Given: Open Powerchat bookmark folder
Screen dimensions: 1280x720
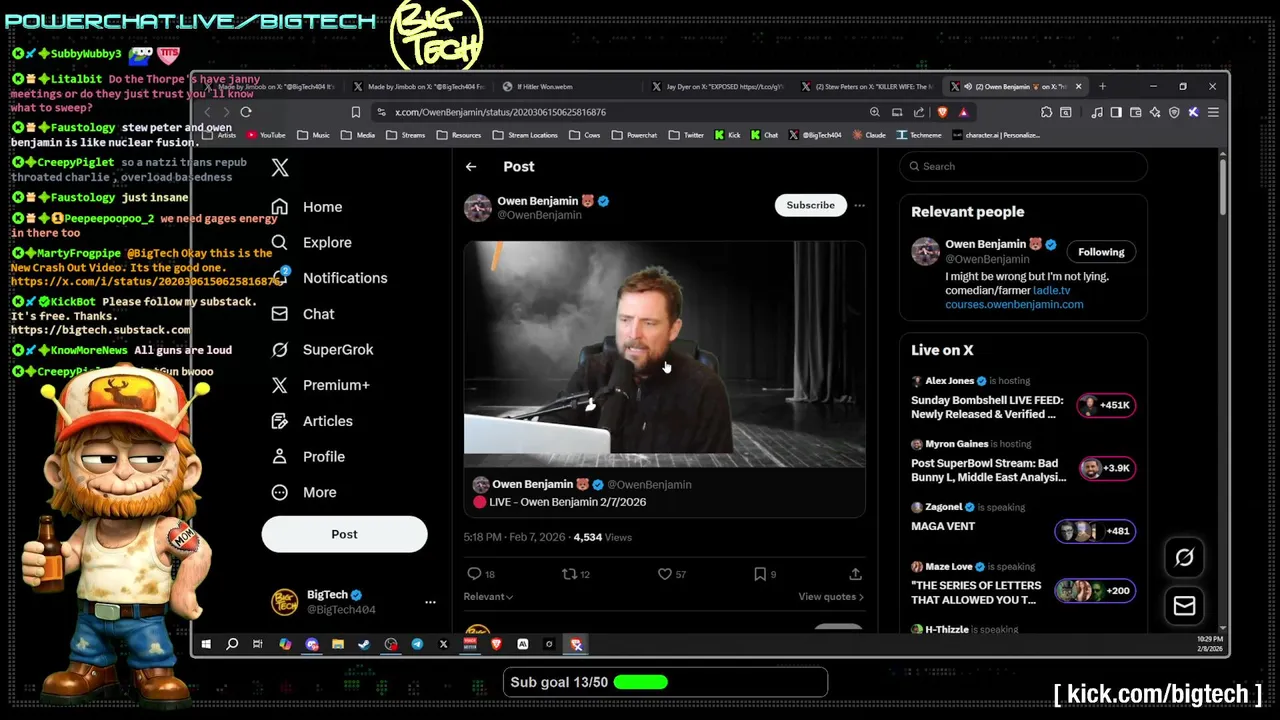Looking at the screenshot, I should 635,135.
